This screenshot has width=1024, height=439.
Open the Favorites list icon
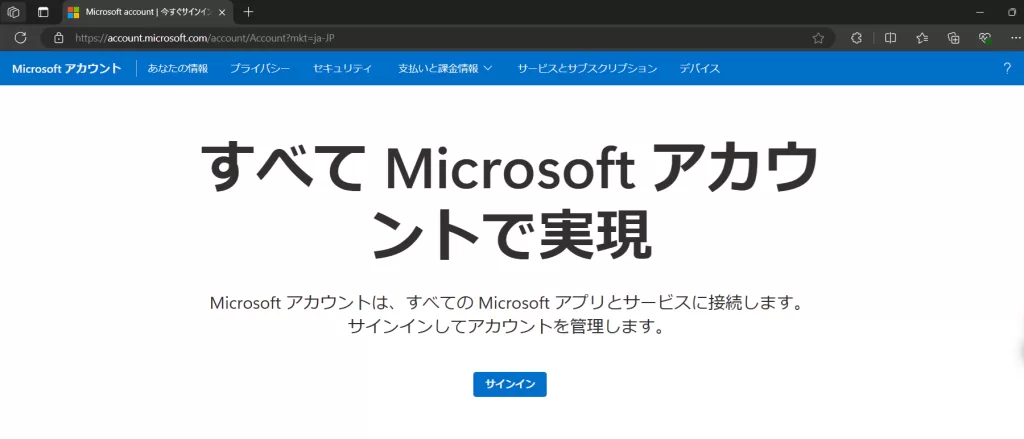922,38
